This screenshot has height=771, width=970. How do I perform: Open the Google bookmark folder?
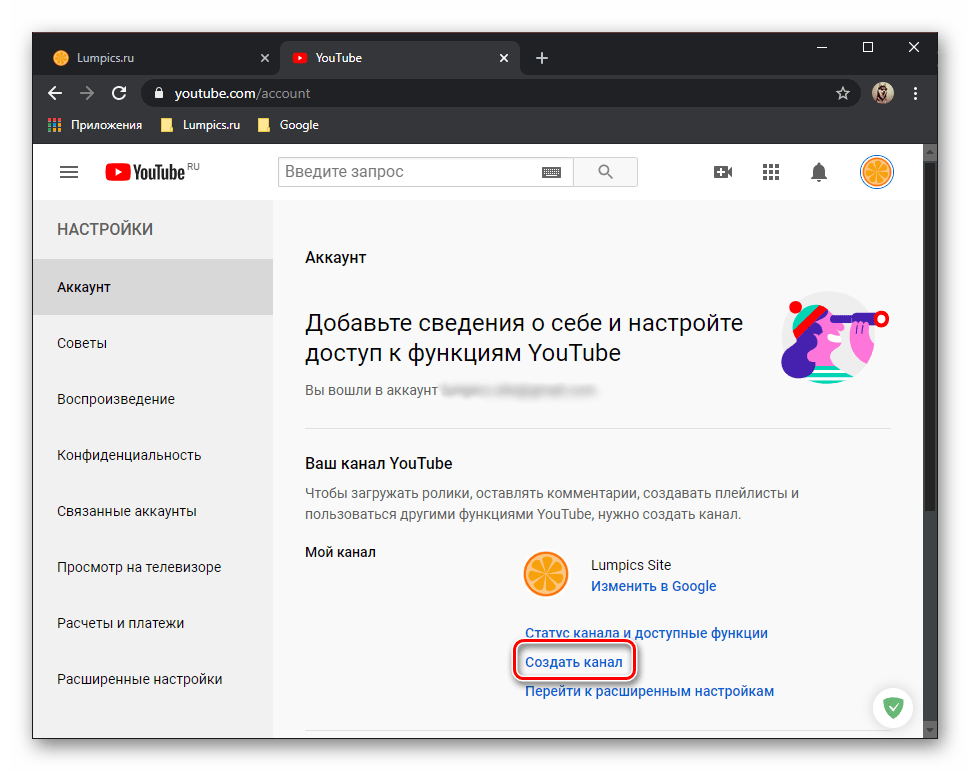(x=288, y=125)
